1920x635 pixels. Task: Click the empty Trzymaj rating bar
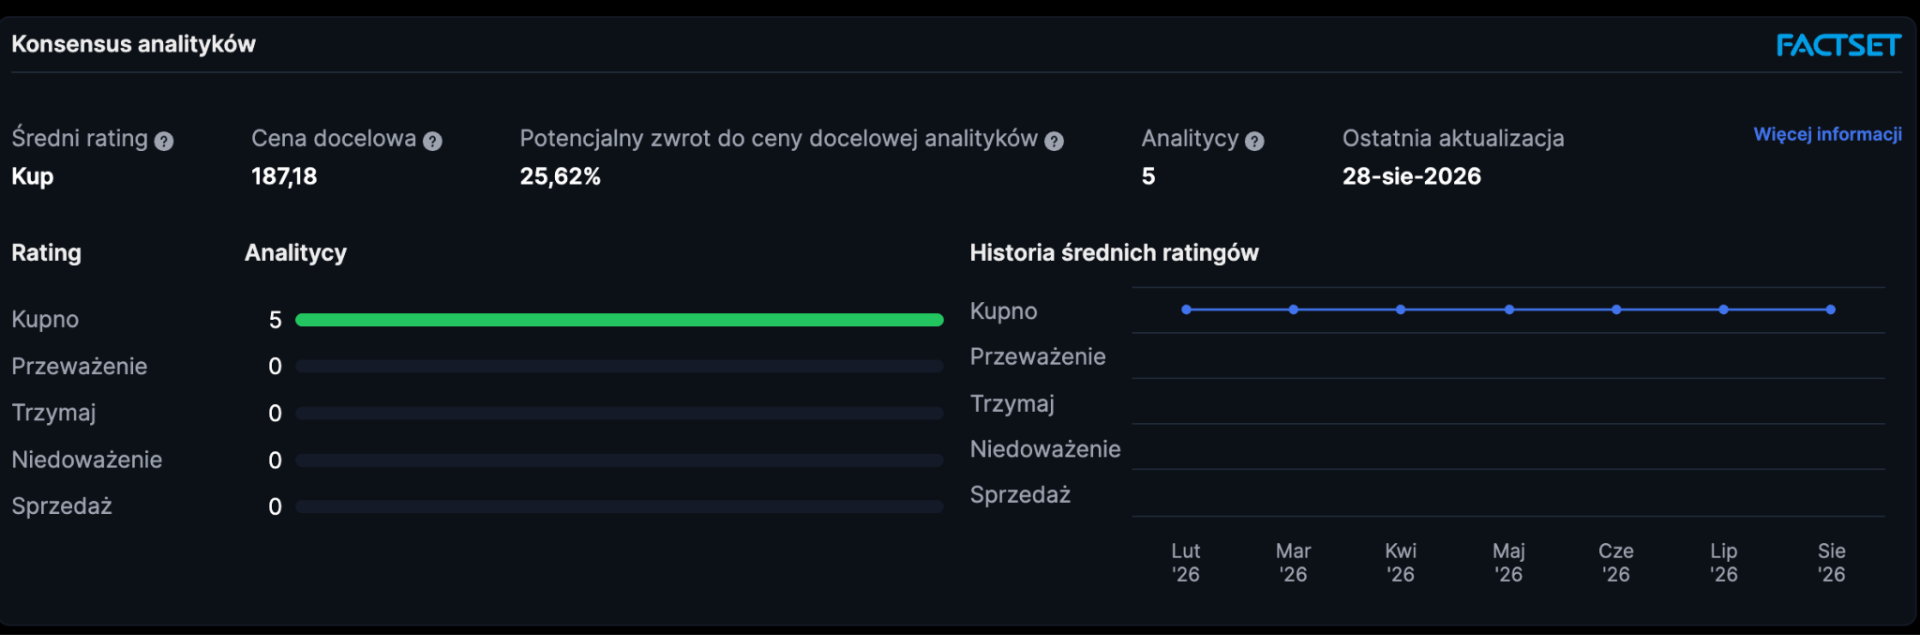619,413
